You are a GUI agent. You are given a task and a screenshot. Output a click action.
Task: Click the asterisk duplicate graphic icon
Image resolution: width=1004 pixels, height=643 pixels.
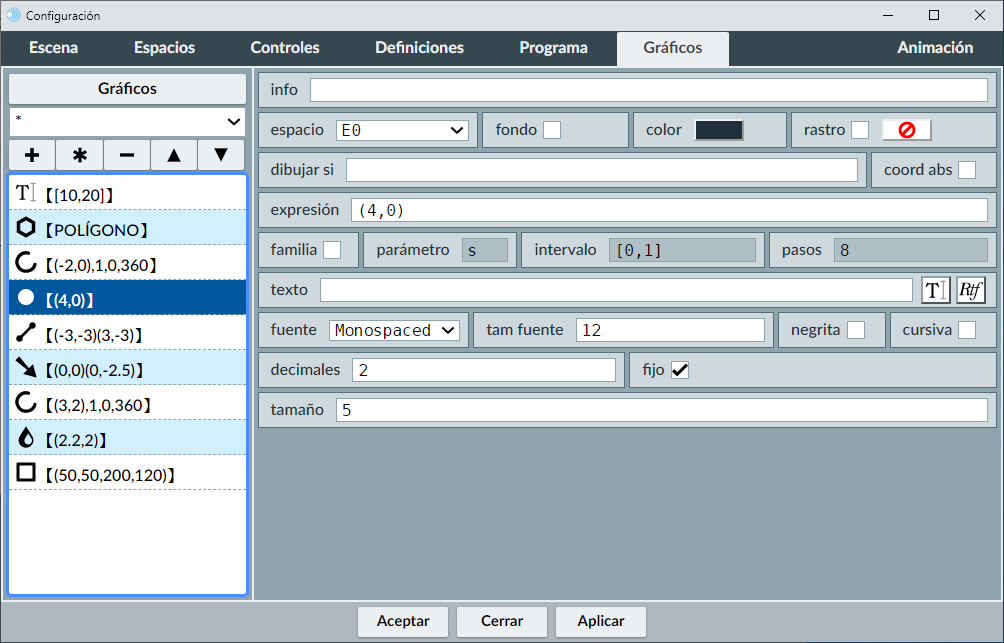(x=80, y=155)
